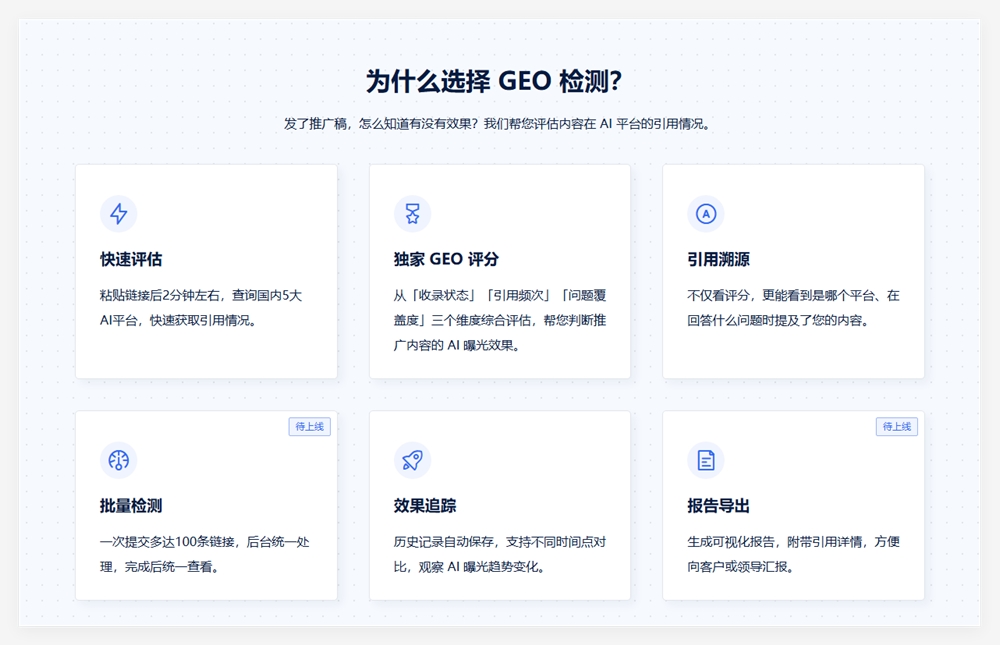This screenshot has width=1000, height=645.
Task: Switch to the 效果追踪 section
Action: click(414, 505)
